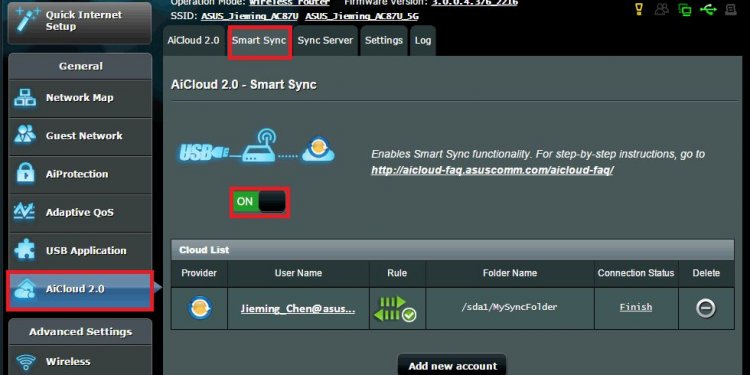Click the Jieming_Chen@asus... user name link

pos(298,309)
